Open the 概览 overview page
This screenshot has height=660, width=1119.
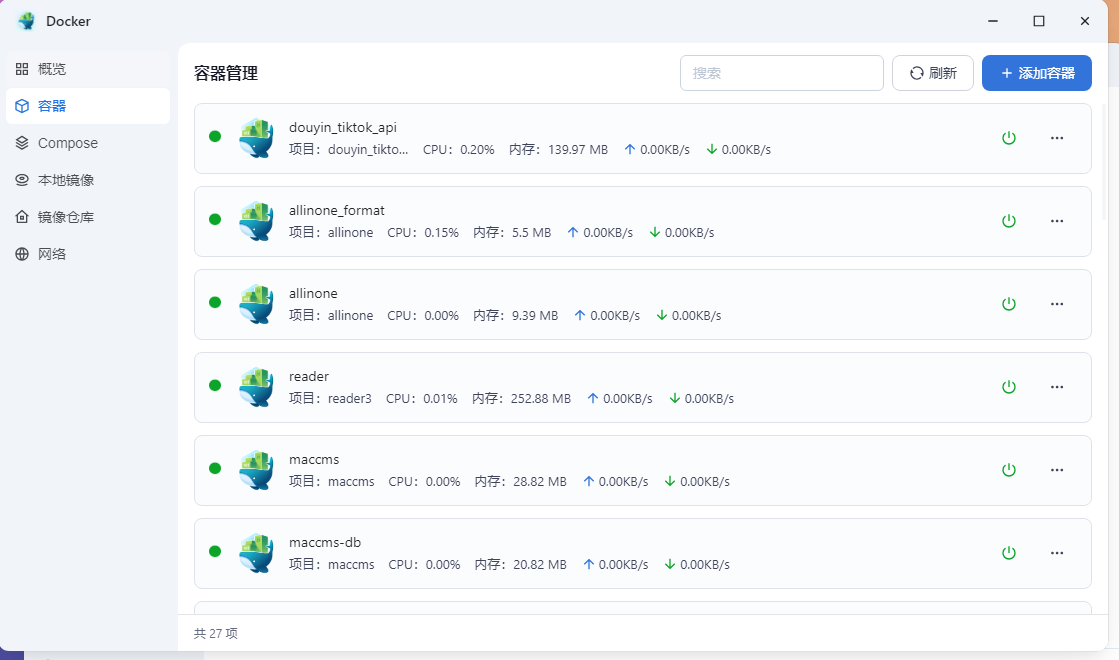coord(88,69)
